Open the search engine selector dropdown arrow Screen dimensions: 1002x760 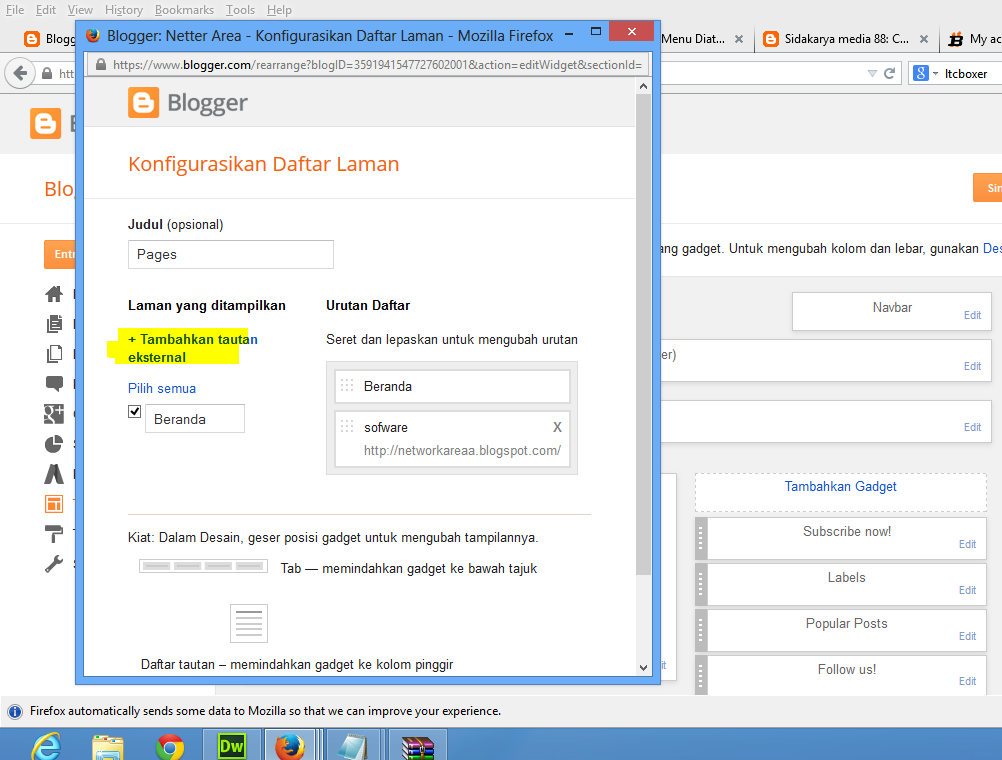pyautogui.click(x=936, y=74)
